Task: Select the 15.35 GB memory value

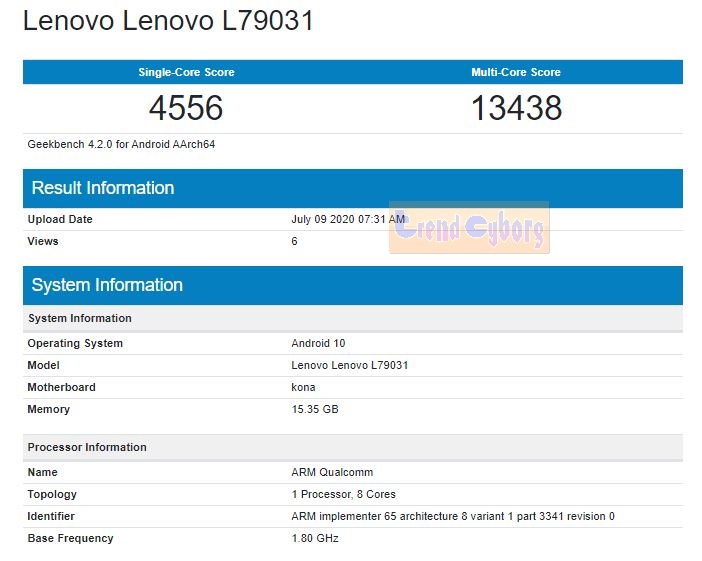Action: [315, 409]
